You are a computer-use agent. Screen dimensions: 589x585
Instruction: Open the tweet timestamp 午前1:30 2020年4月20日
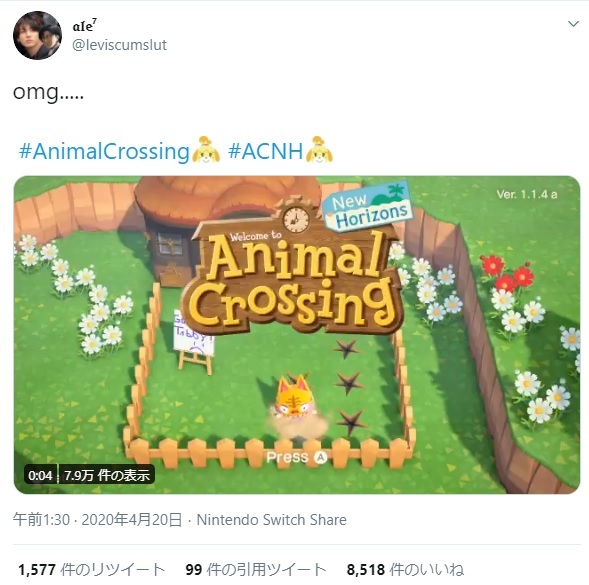tap(97, 520)
